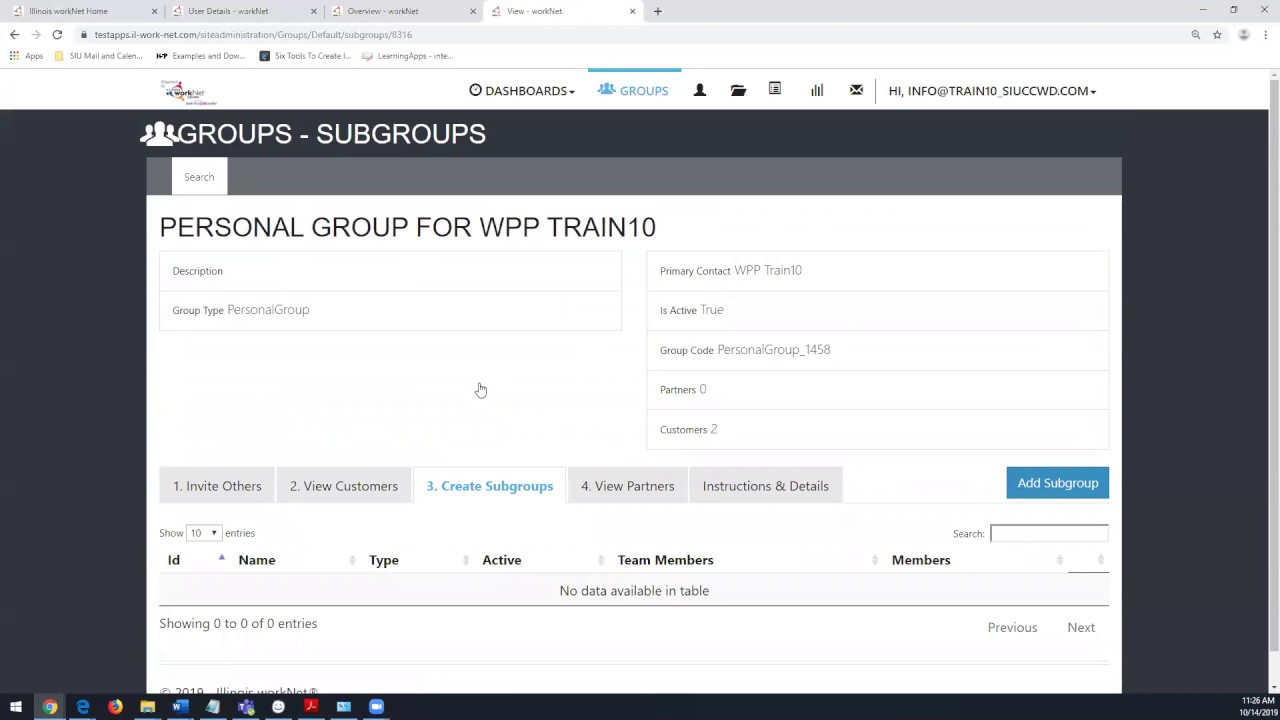
Task: Sort the table by the Name column
Action: pos(295,560)
